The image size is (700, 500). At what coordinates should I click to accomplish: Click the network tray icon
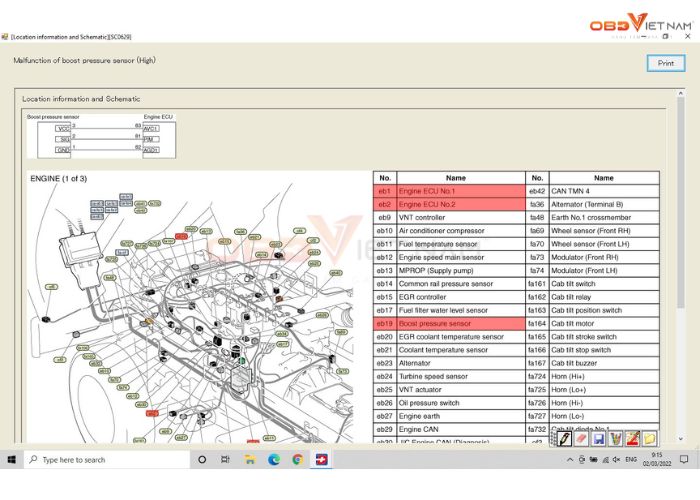click(605, 459)
